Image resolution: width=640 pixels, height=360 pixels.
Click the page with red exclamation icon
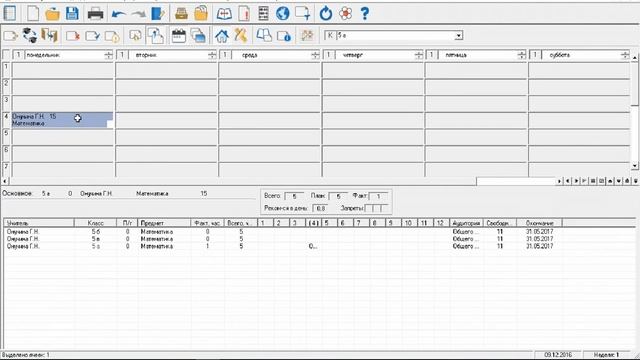(244, 13)
